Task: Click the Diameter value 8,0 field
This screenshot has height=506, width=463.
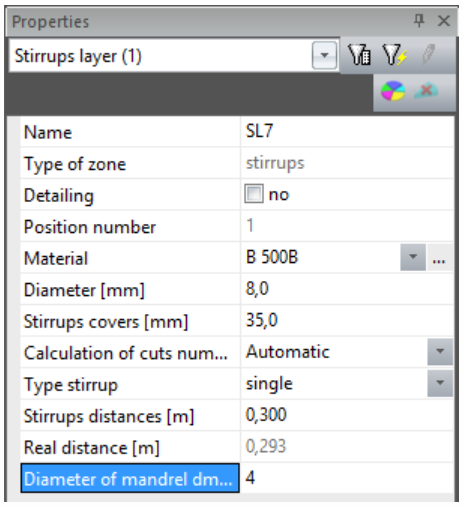Action: [x=347, y=289]
